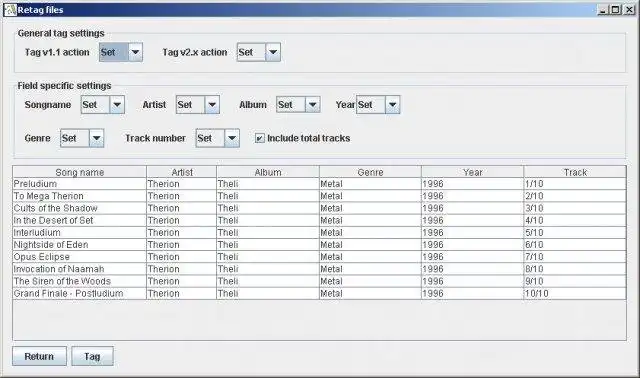
Task: Click the 1996 year cell in To Mega Therion row
Action: [x=473, y=196]
